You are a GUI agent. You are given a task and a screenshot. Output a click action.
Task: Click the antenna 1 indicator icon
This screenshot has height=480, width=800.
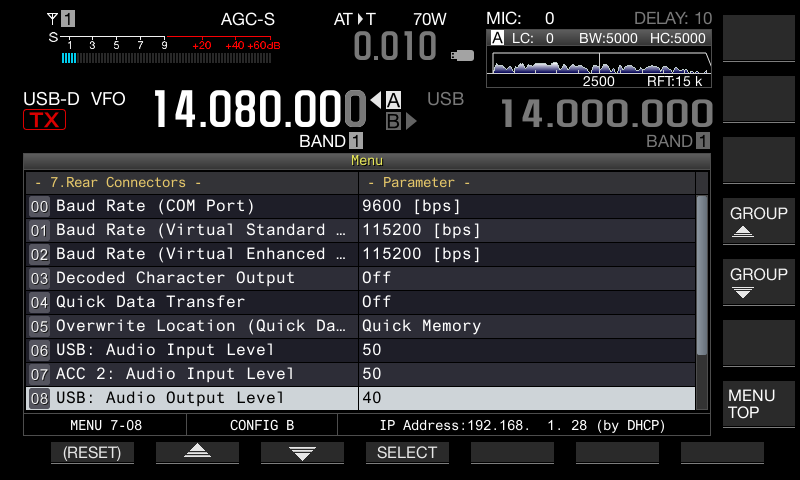point(61,19)
